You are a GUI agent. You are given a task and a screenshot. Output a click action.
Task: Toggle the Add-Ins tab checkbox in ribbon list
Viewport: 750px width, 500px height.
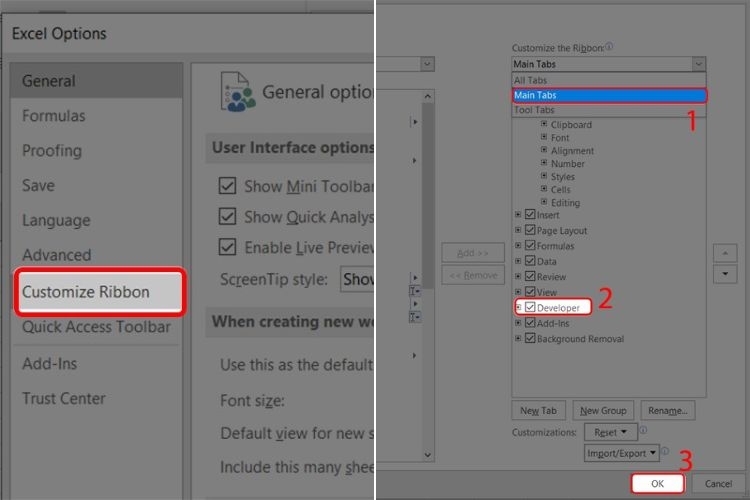pos(530,322)
